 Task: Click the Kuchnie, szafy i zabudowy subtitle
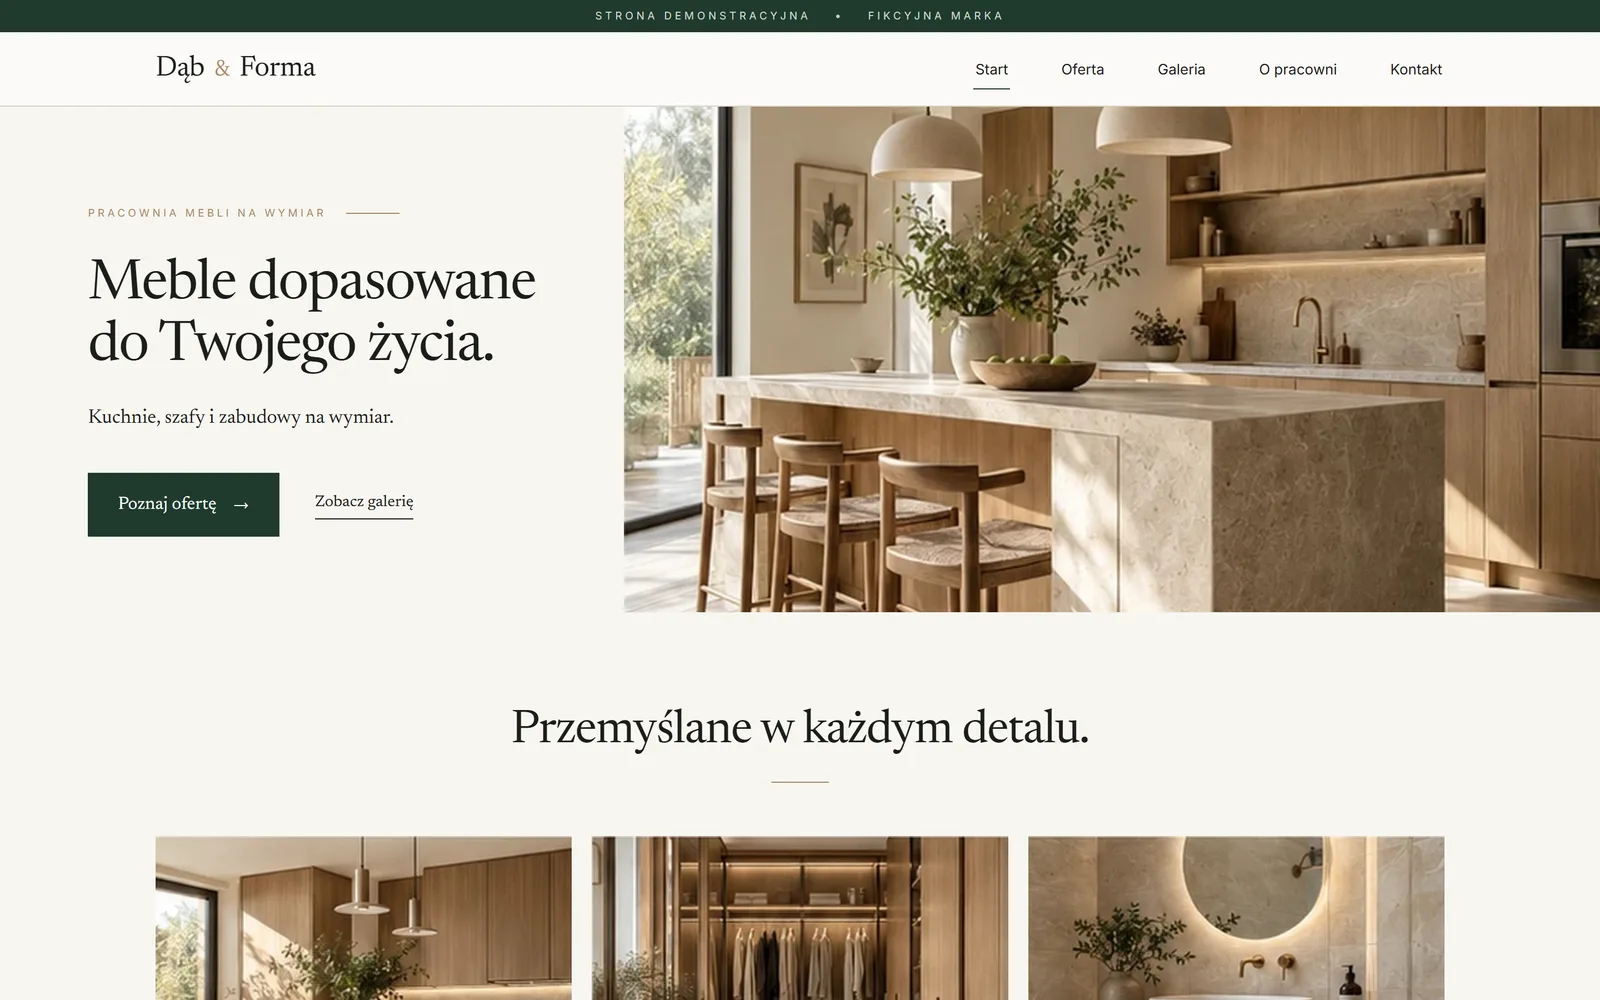[241, 417]
